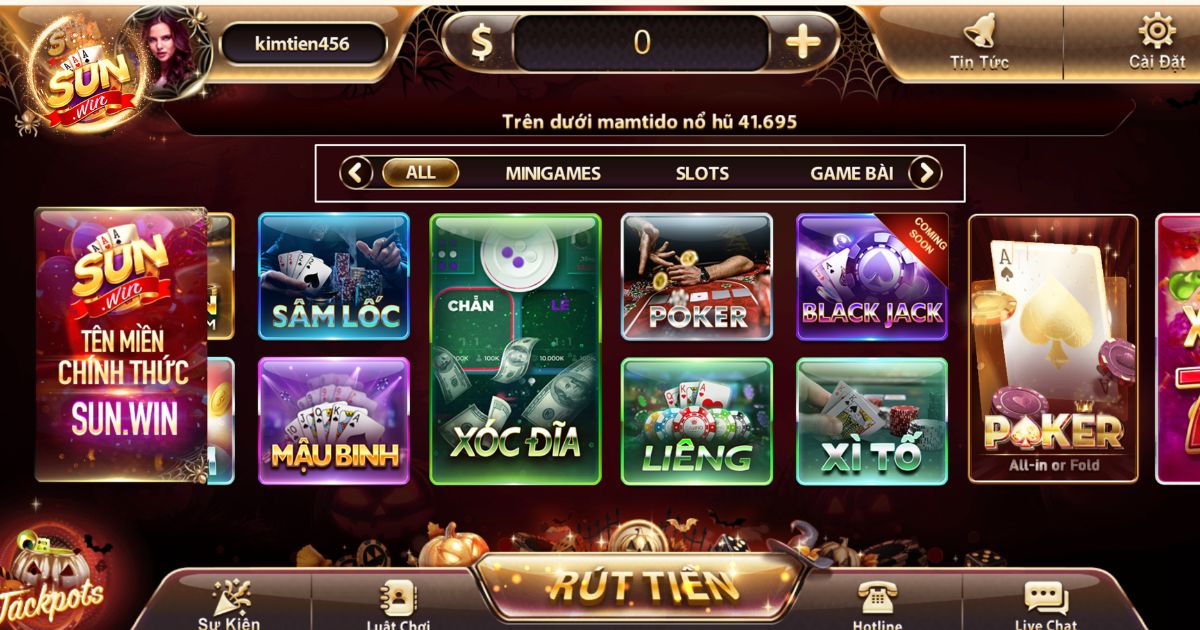This screenshot has width=1200, height=630.
Task: Switch to the MINIGAMES tab
Action: tap(553, 173)
